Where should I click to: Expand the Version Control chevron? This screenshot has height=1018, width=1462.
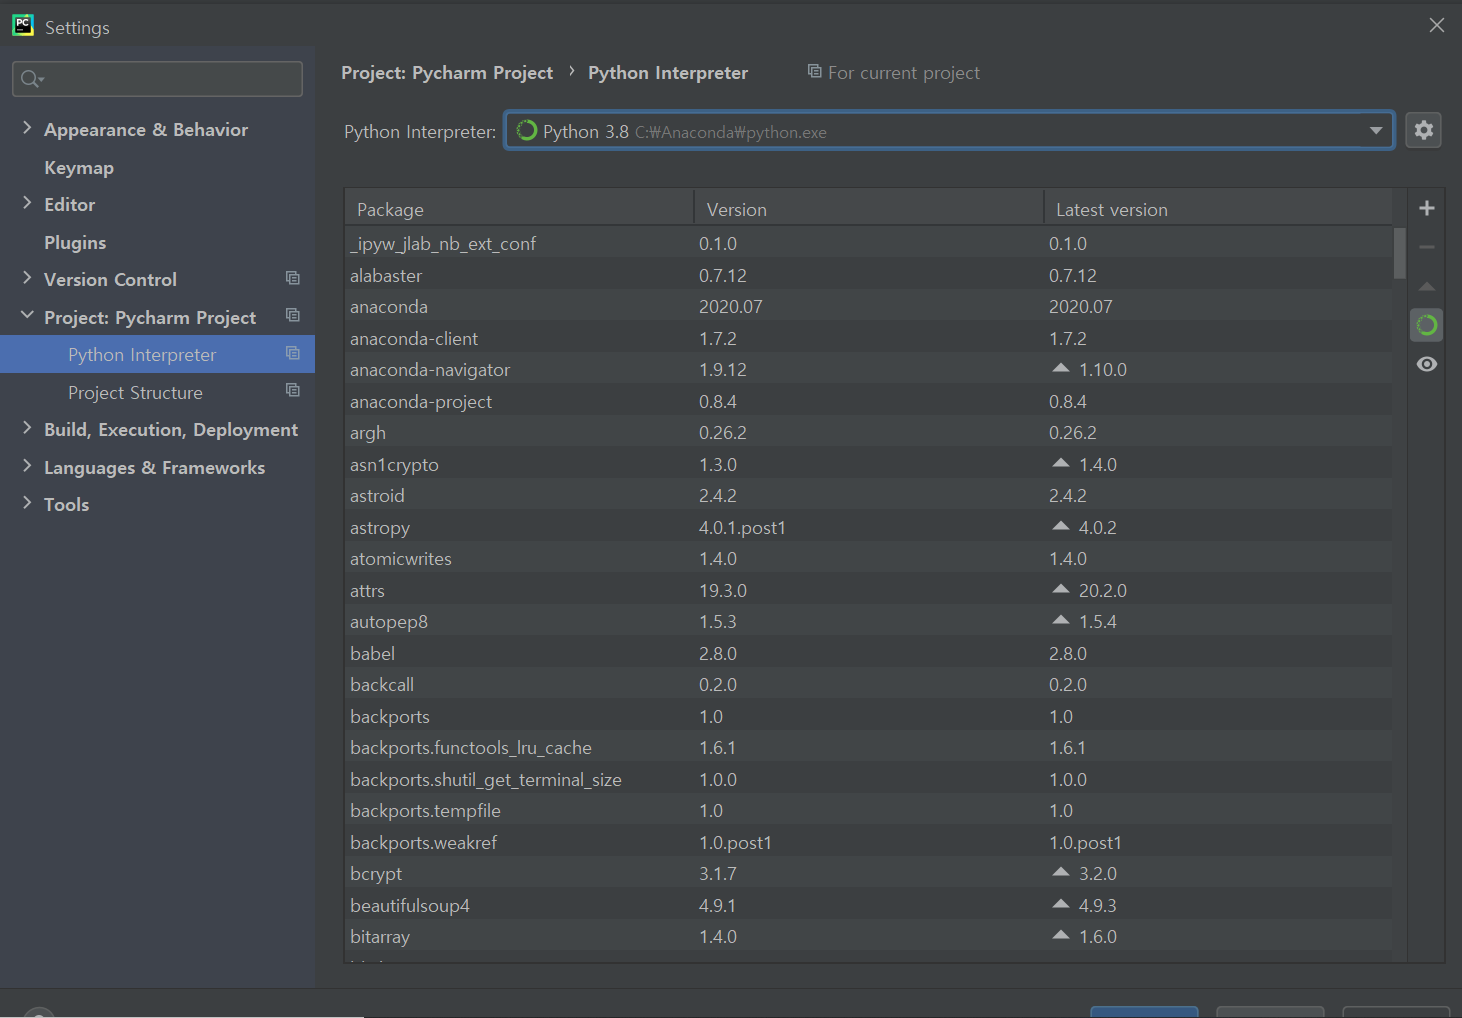tap(27, 278)
